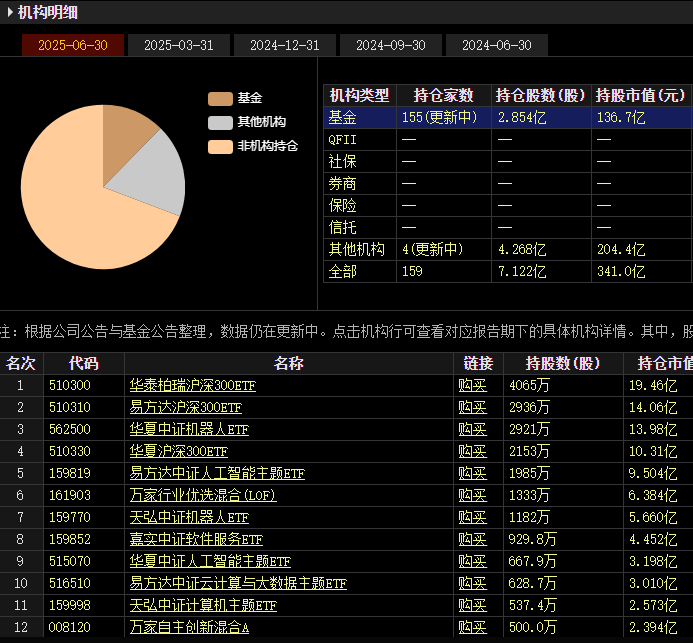The height and width of the screenshot is (643, 693).
Task: Collapse the 机构明细 section triangle
Action: pyautogui.click(x=10, y=12)
